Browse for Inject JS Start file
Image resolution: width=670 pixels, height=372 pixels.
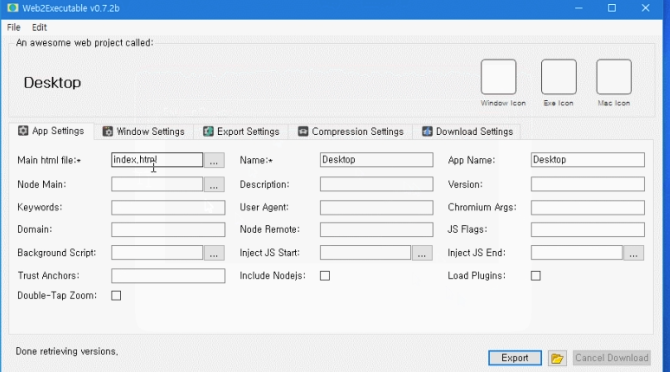(x=422, y=252)
